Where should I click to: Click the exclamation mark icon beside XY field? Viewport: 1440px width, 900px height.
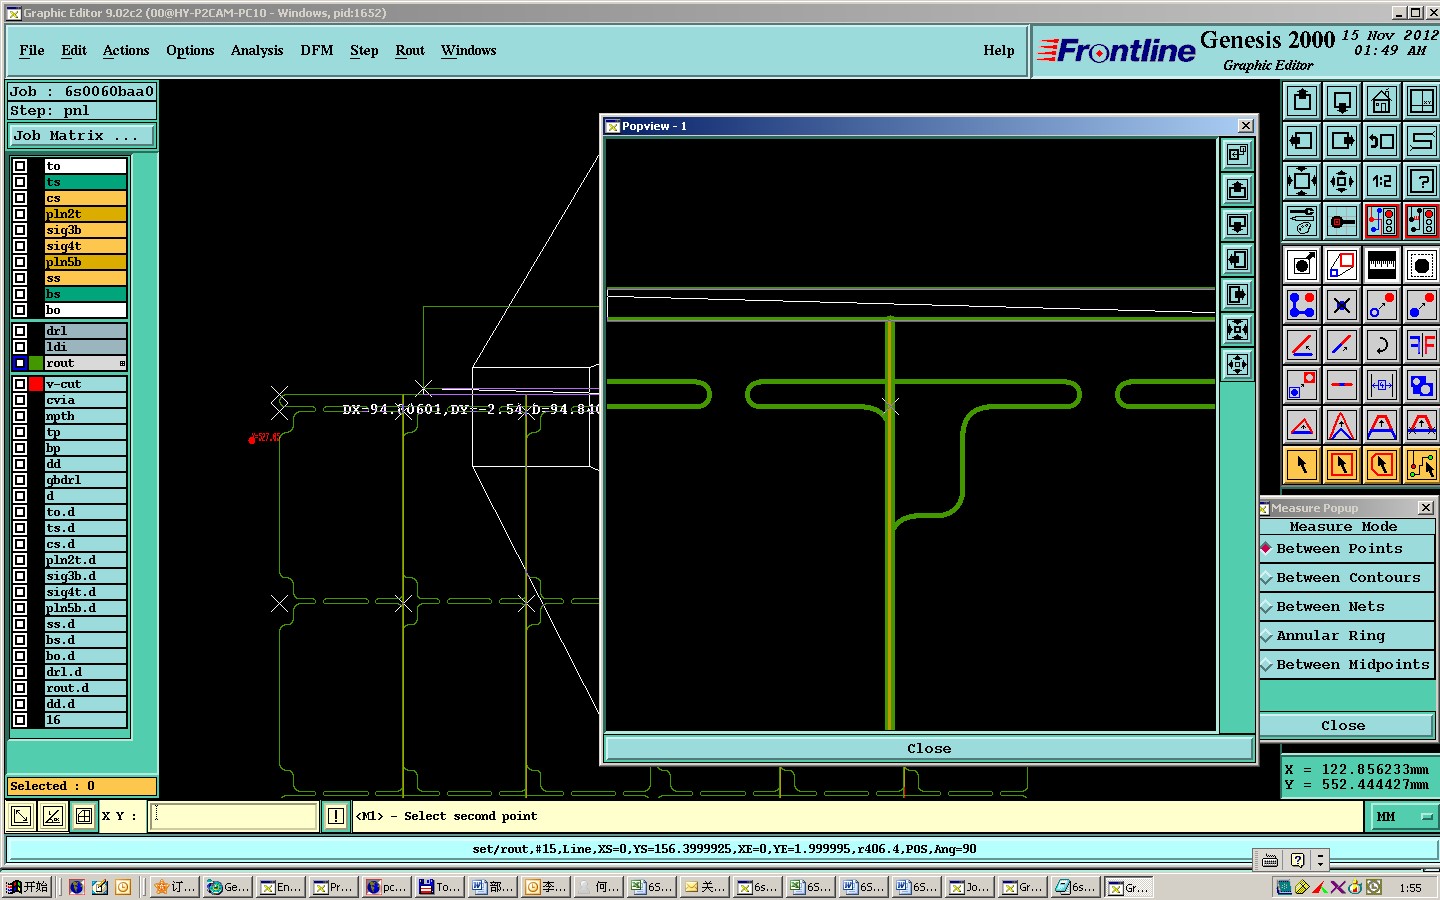point(336,816)
